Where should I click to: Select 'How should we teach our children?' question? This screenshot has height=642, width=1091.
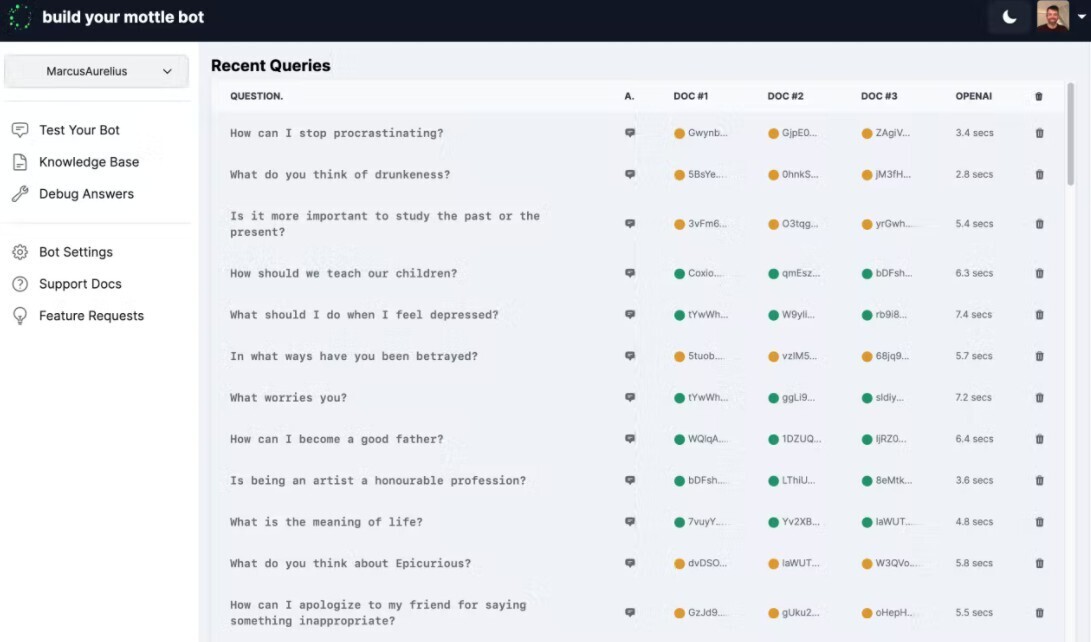343,273
